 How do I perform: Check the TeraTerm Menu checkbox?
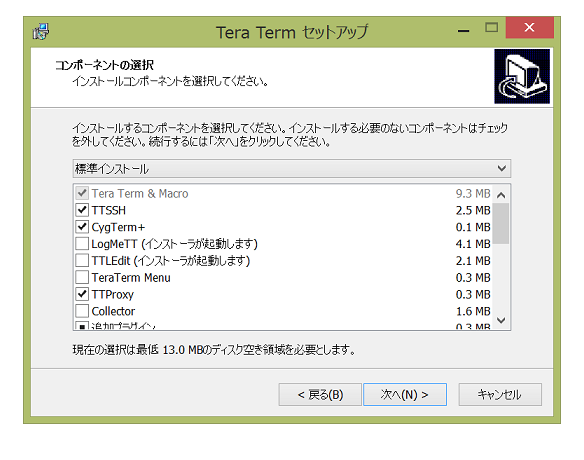click(x=82, y=277)
